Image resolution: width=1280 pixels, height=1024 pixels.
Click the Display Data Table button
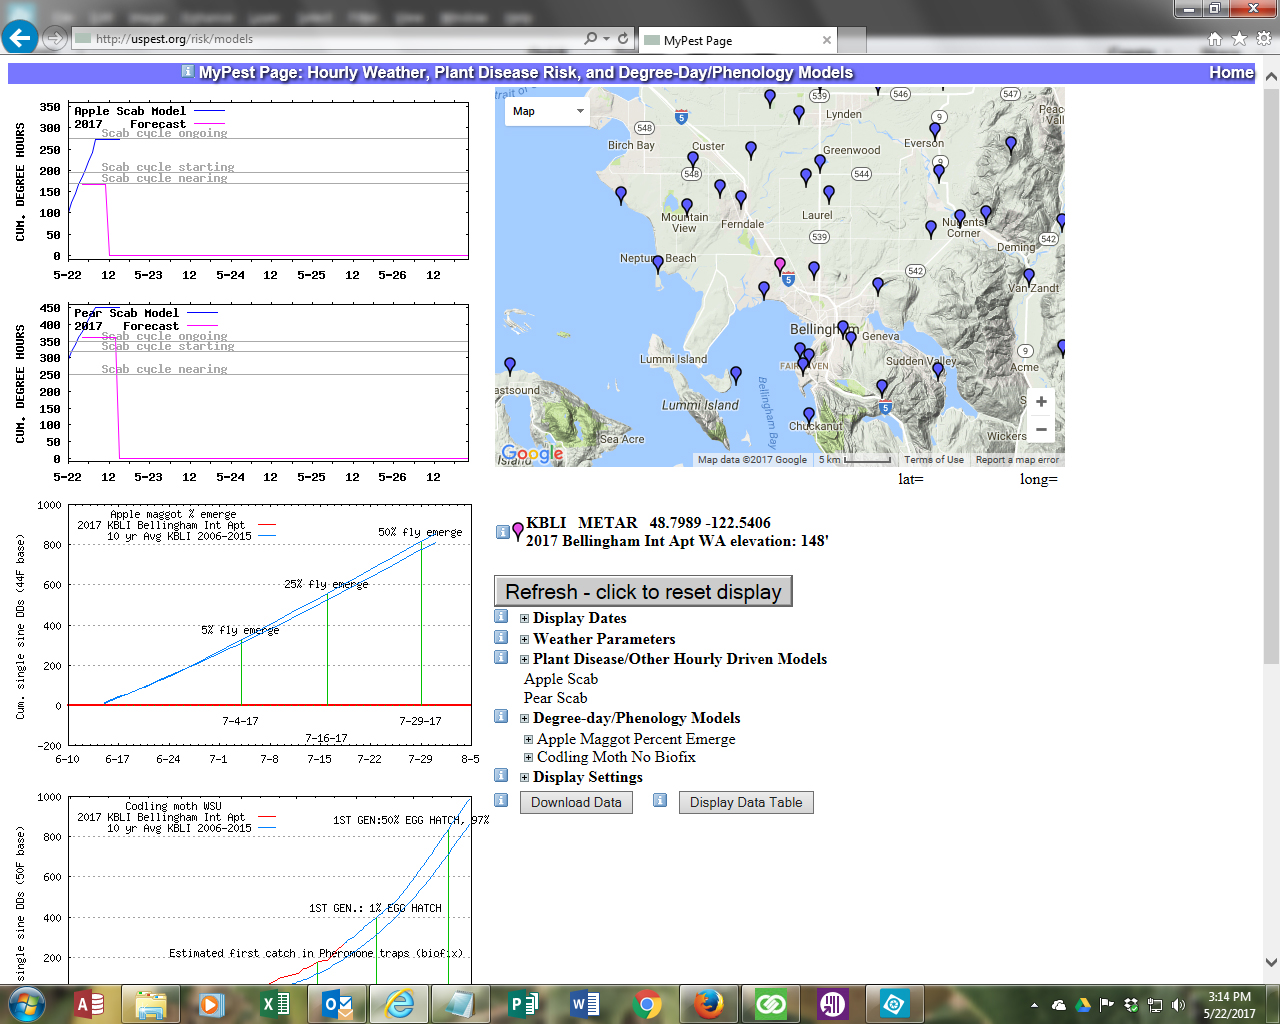coord(746,802)
